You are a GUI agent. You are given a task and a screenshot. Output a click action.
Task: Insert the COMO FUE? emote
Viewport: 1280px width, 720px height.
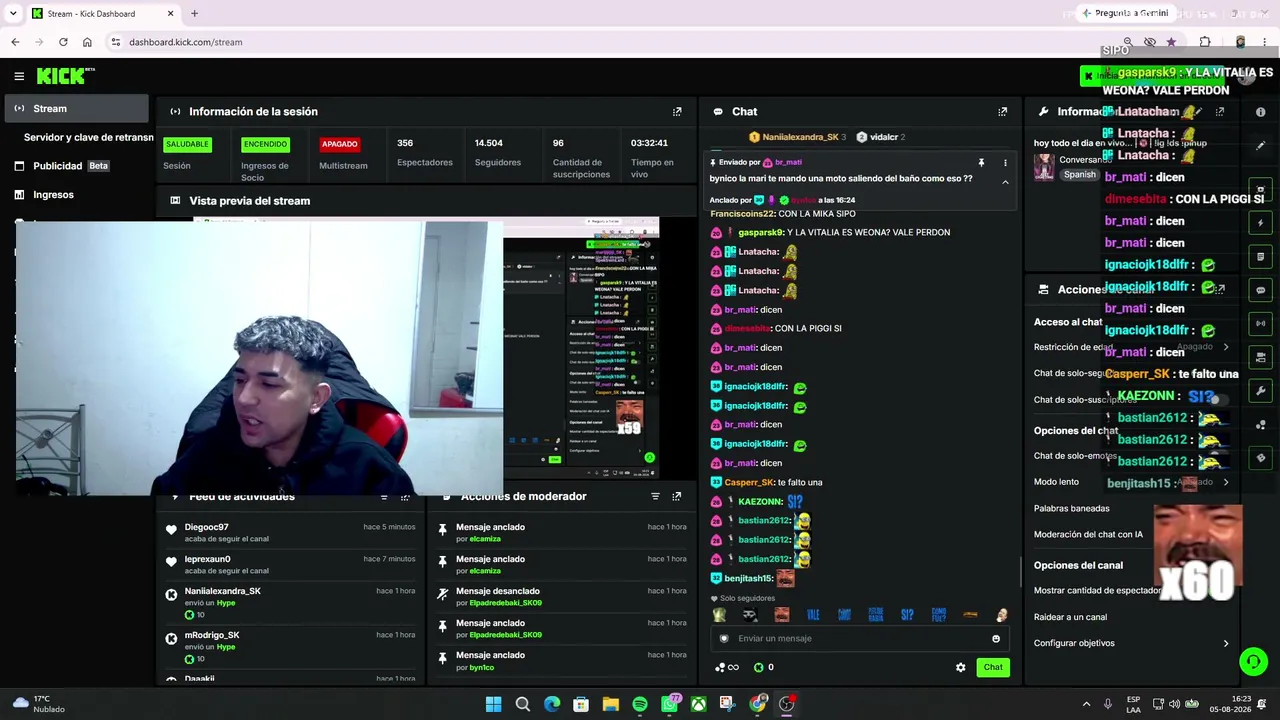938,615
